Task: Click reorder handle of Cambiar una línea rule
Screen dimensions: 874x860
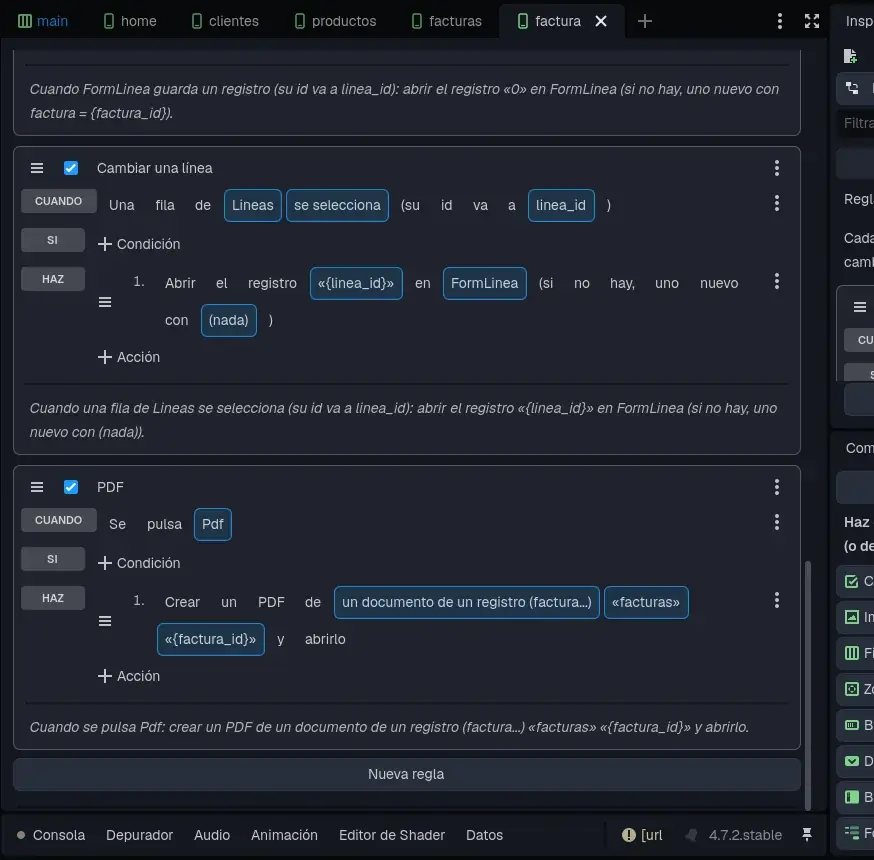Action: pos(37,168)
